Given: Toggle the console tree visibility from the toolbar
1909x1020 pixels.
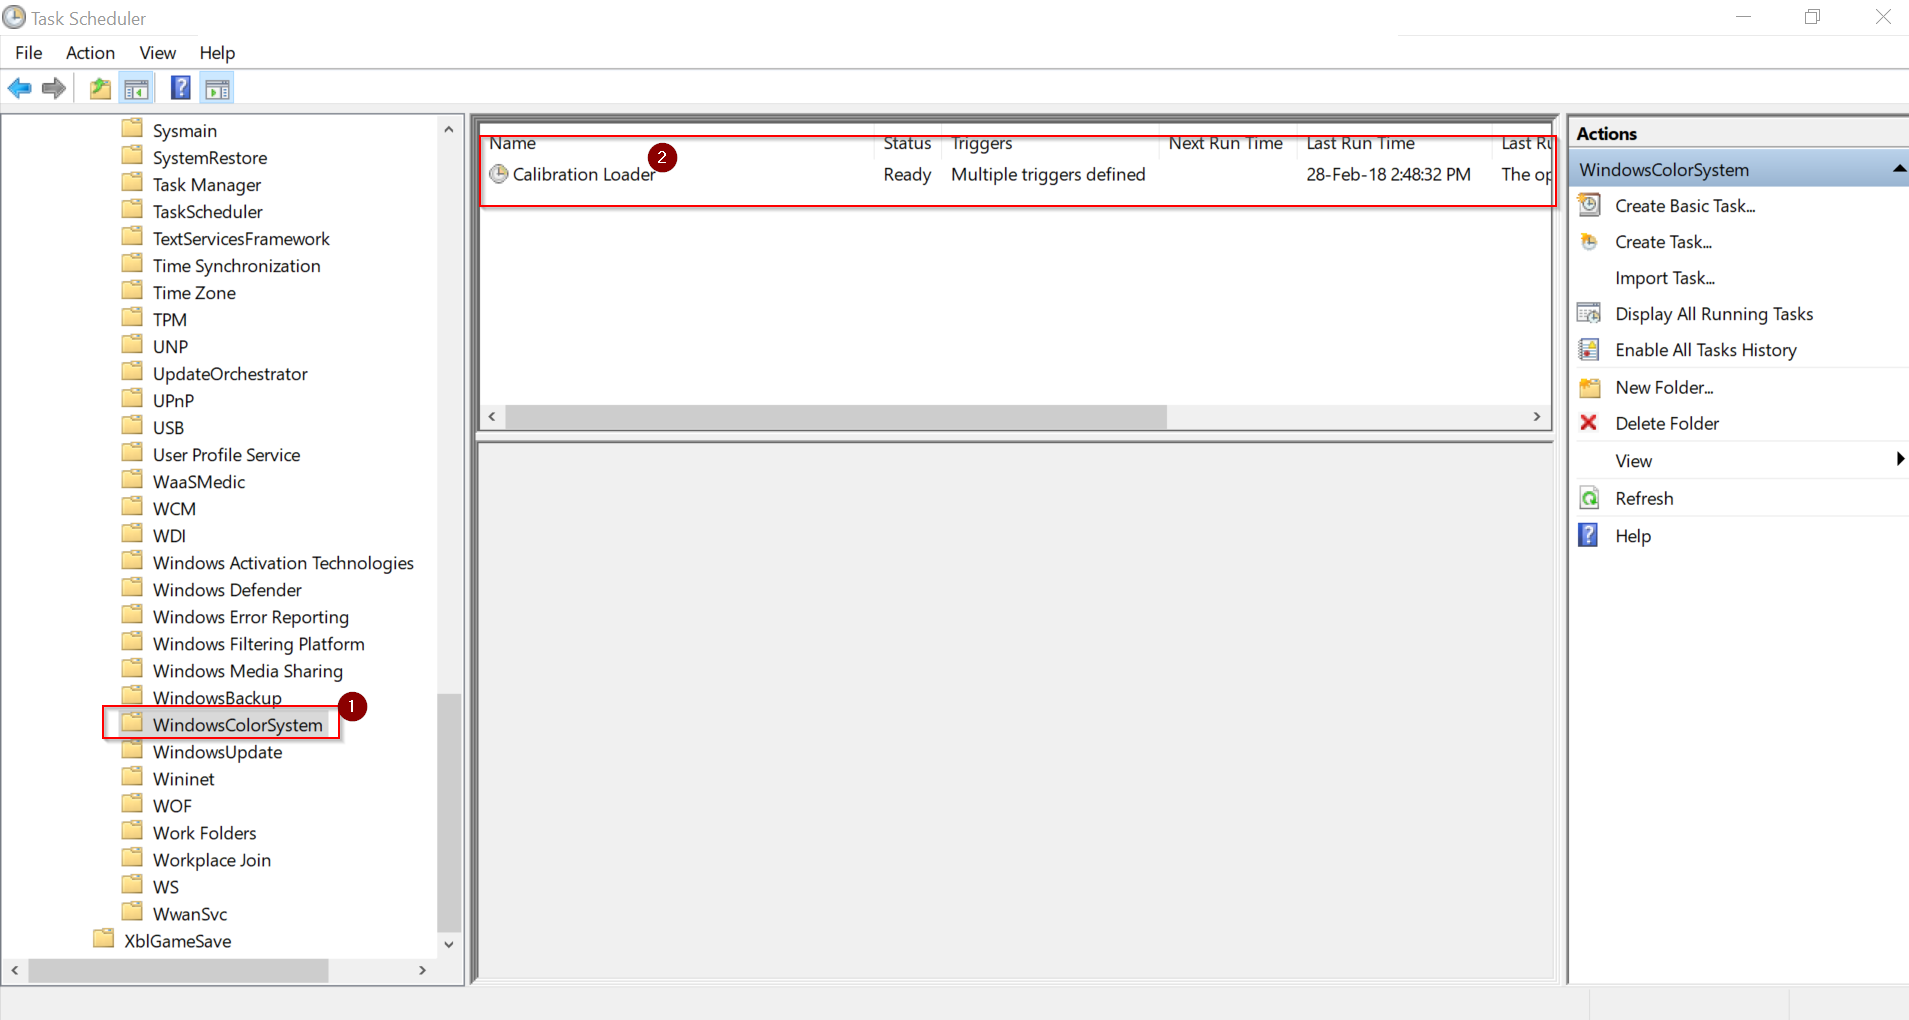Looking at the screenshot, I should pyautogui.click(x=137, y=88).
